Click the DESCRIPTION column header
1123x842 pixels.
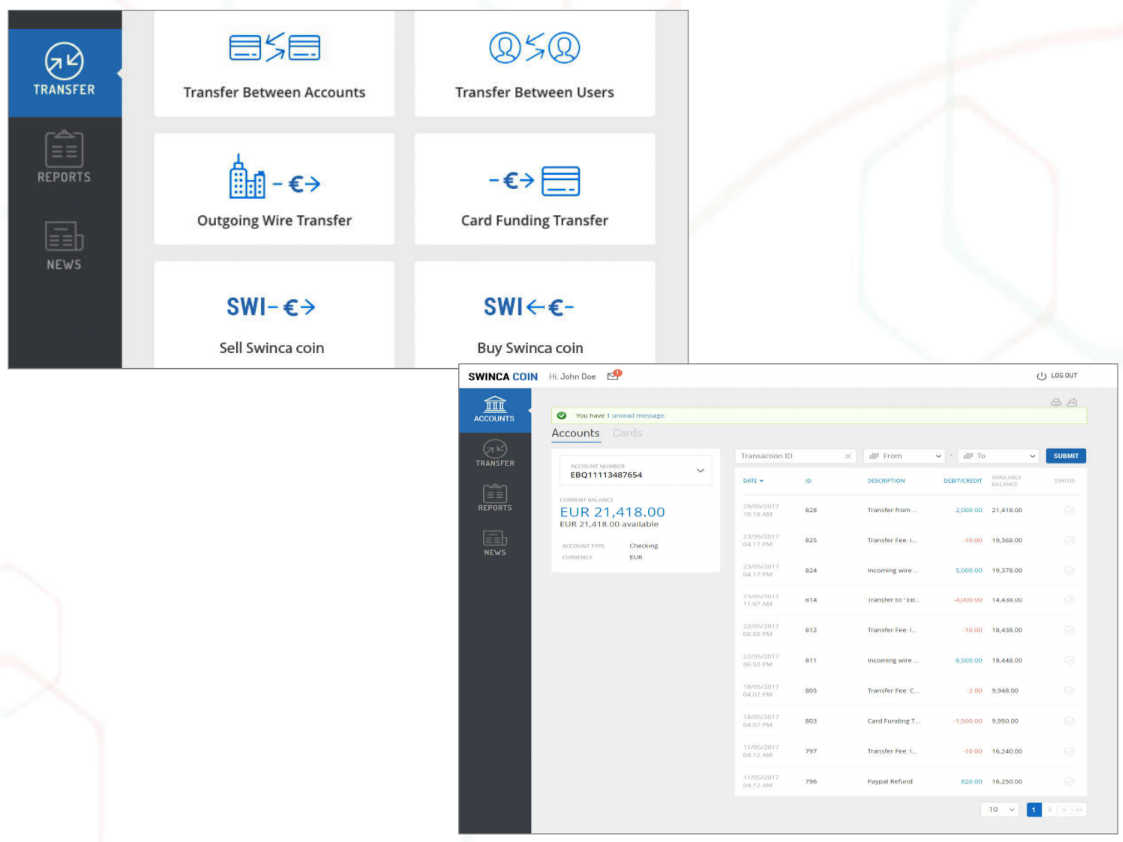click(x=886, y=481)
